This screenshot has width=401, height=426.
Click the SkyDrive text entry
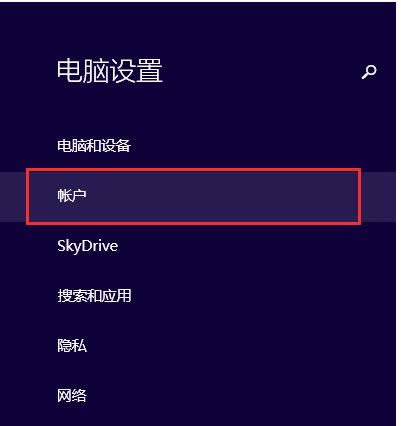click(x=88, y=246)
